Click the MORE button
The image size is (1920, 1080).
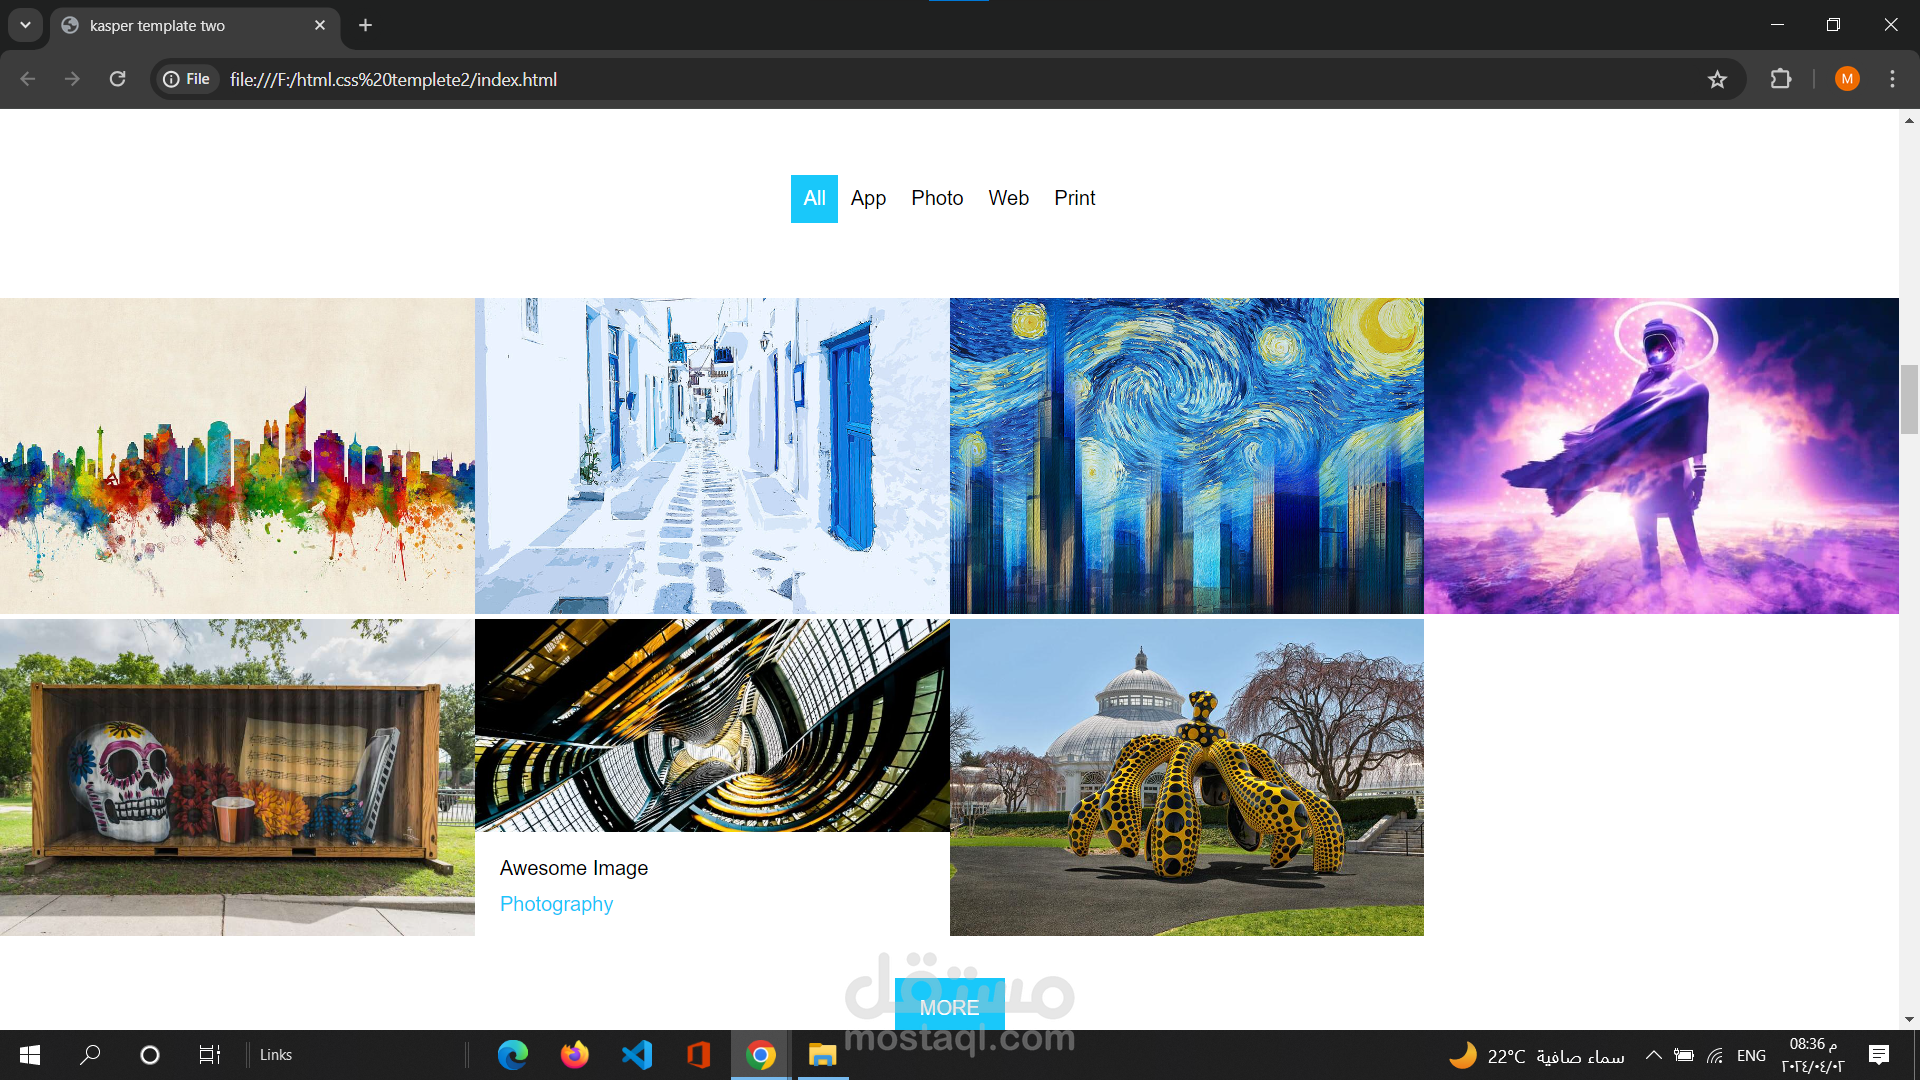coord(949,1006)
